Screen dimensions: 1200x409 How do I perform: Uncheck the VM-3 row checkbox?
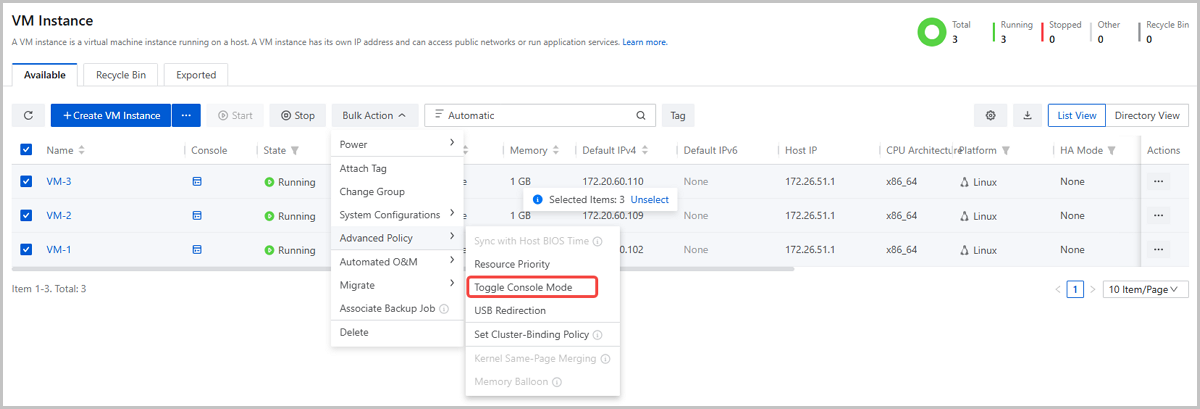[x=27, y=181]
